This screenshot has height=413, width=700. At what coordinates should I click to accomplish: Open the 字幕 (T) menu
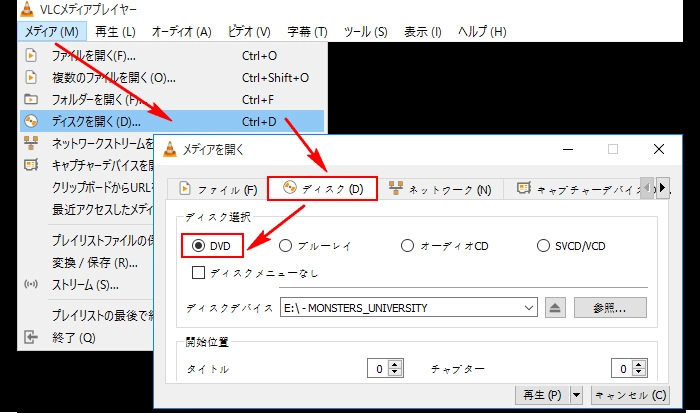point(307,32)
